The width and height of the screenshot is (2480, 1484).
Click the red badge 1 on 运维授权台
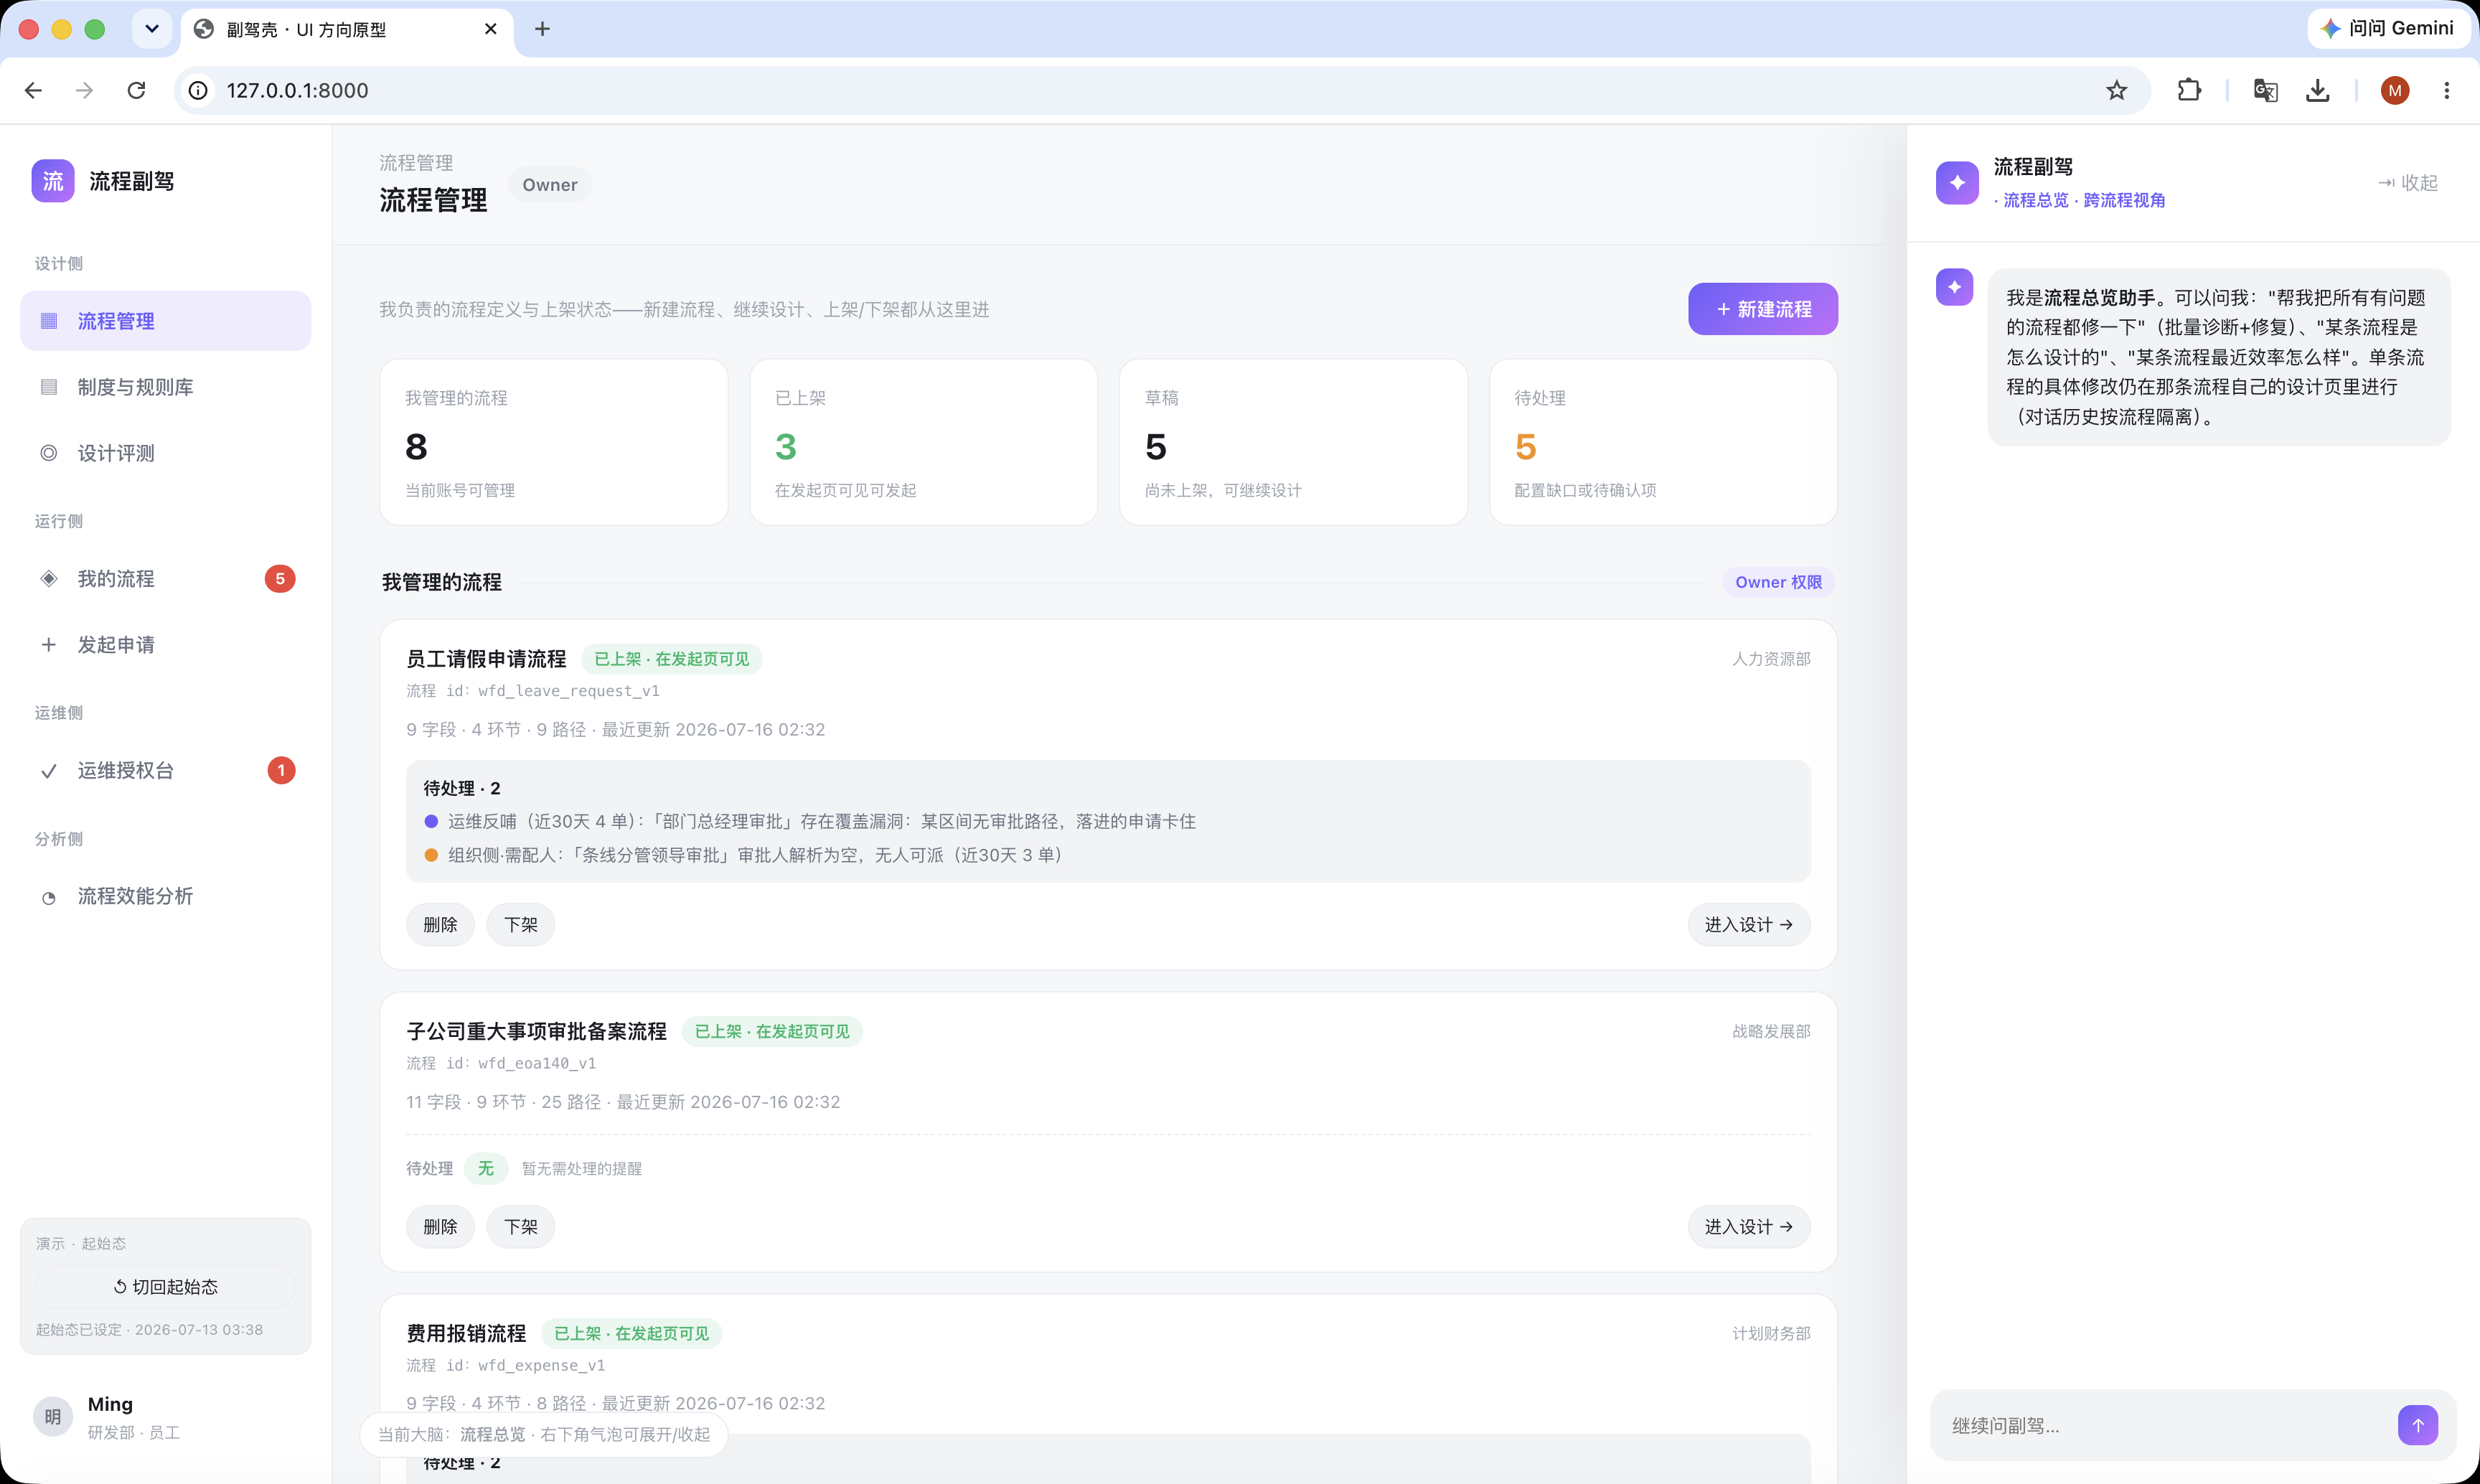pos(281,771)
